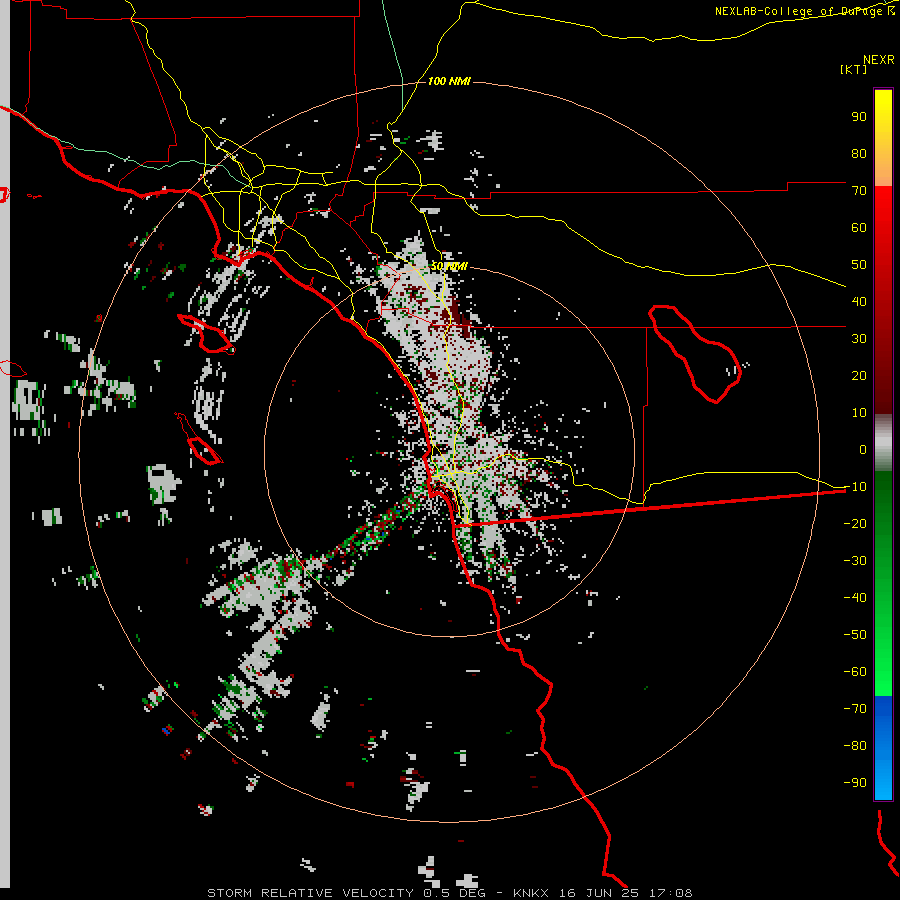The height and width of the screenshot is (900, 900).
Task: Click the 60 value on velocity scale
Action: pyautogui.click(x=859, y=228)
